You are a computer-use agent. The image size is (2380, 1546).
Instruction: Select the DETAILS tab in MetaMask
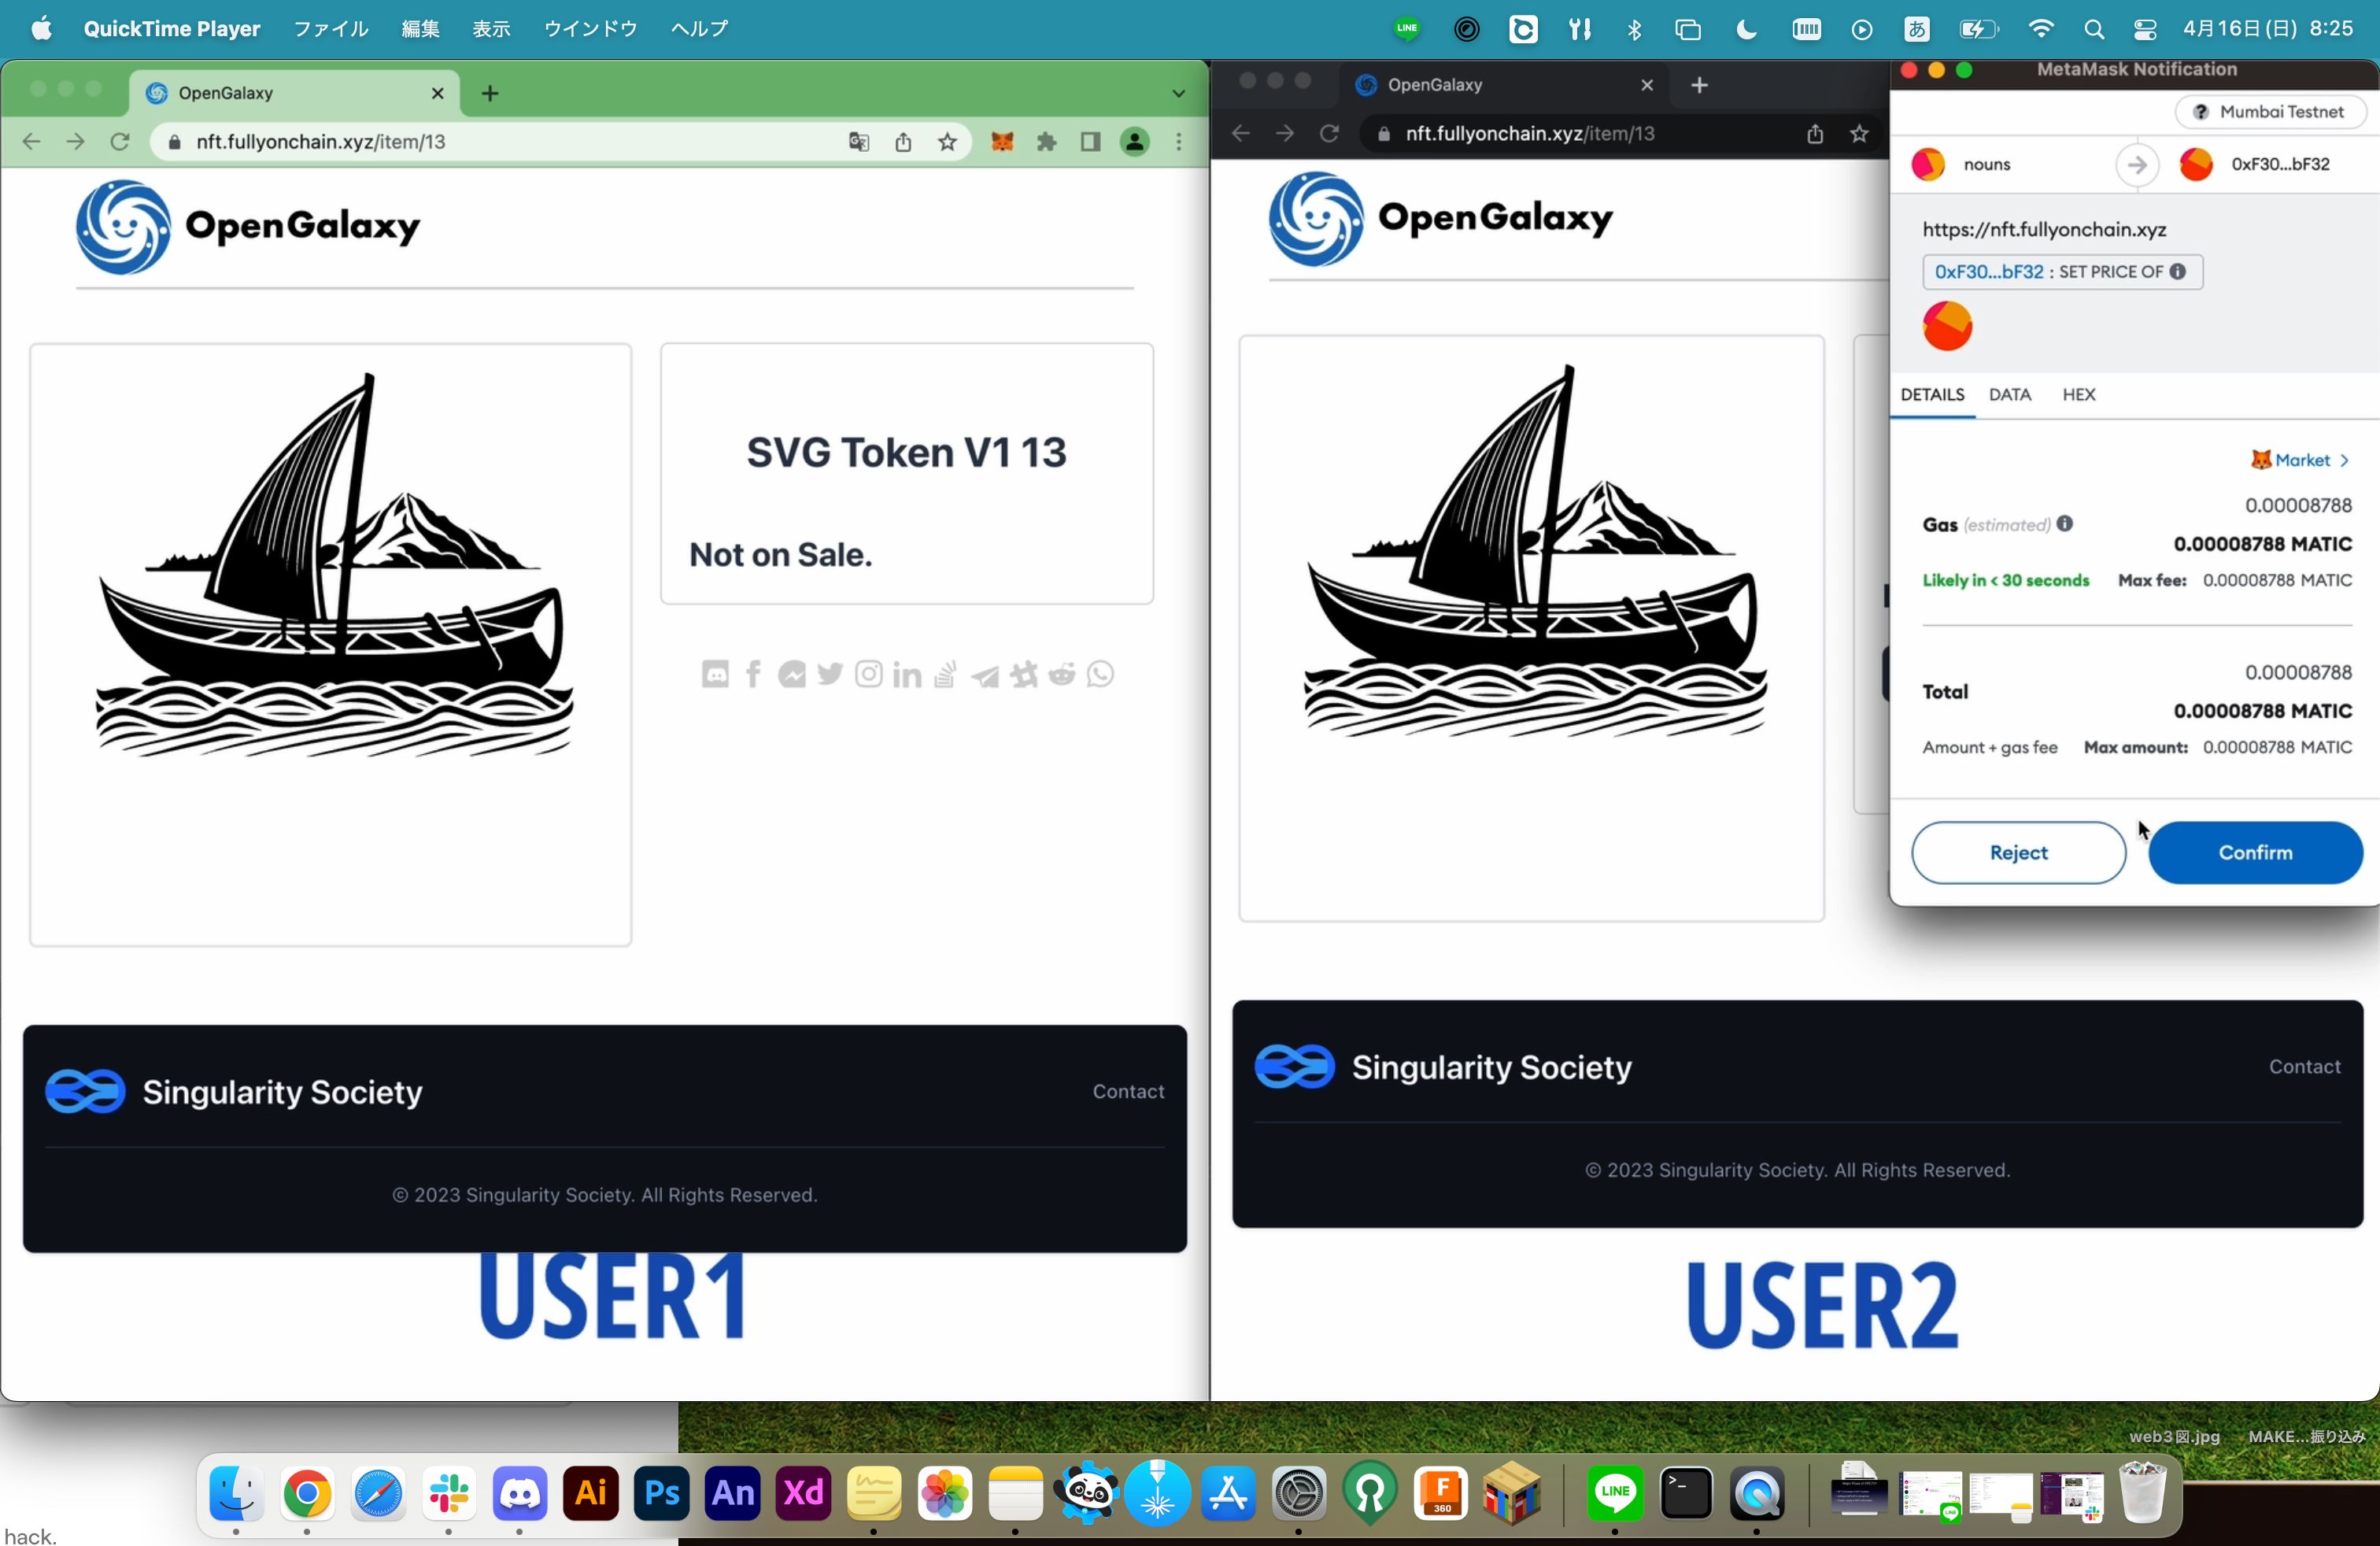click(x=1932, y=394)
